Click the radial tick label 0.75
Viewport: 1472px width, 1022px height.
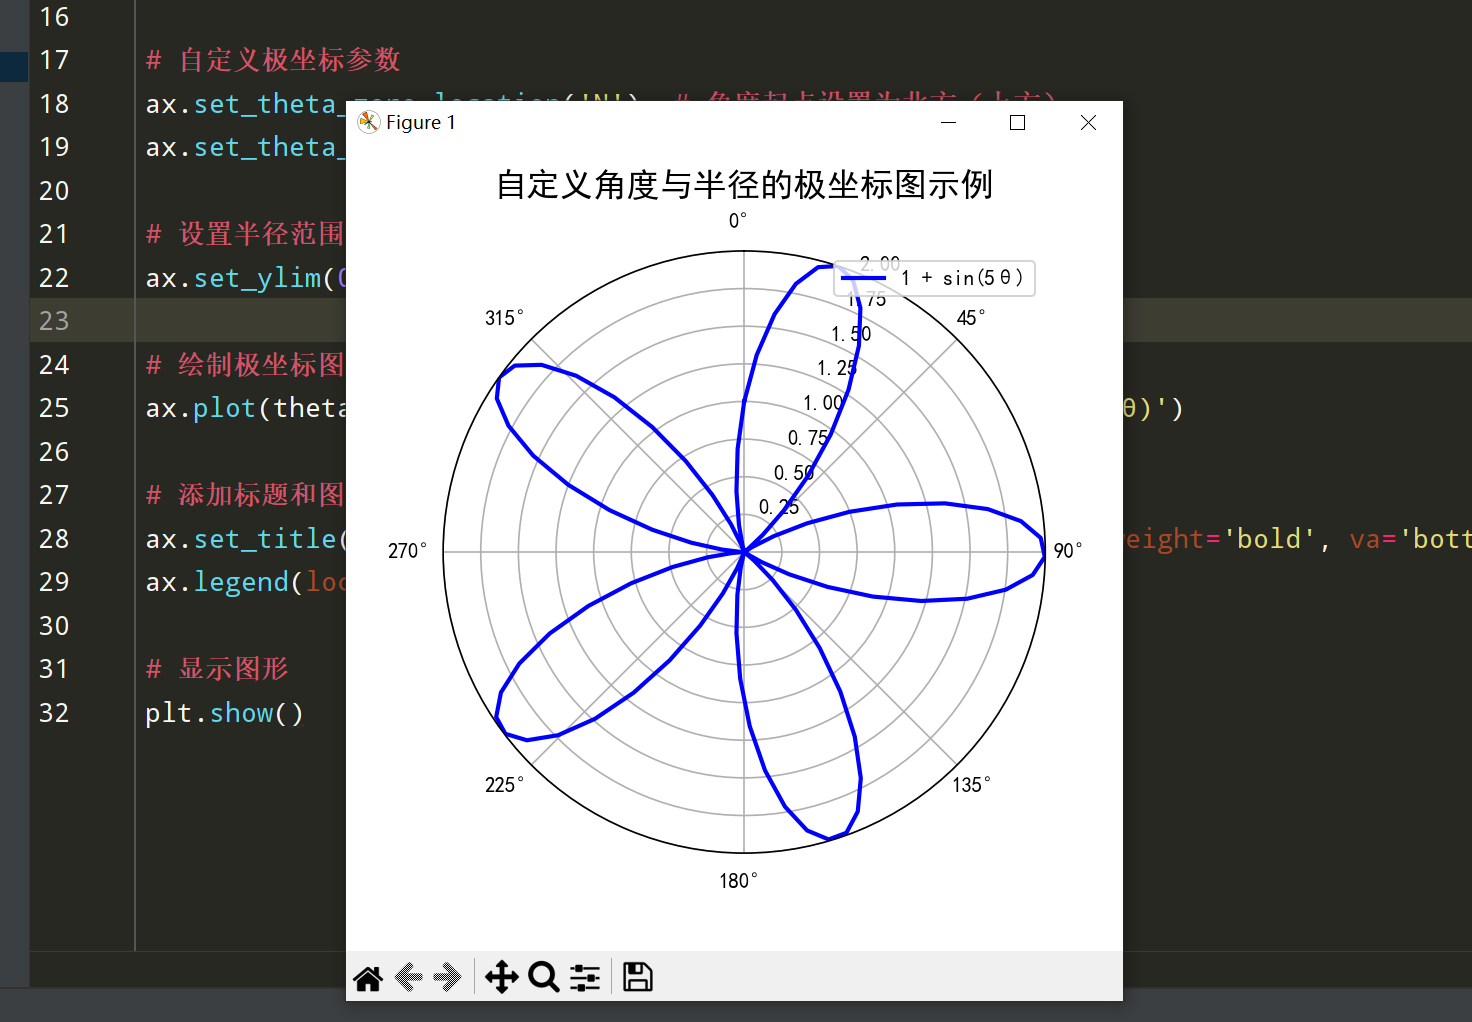tap(808, 437)
